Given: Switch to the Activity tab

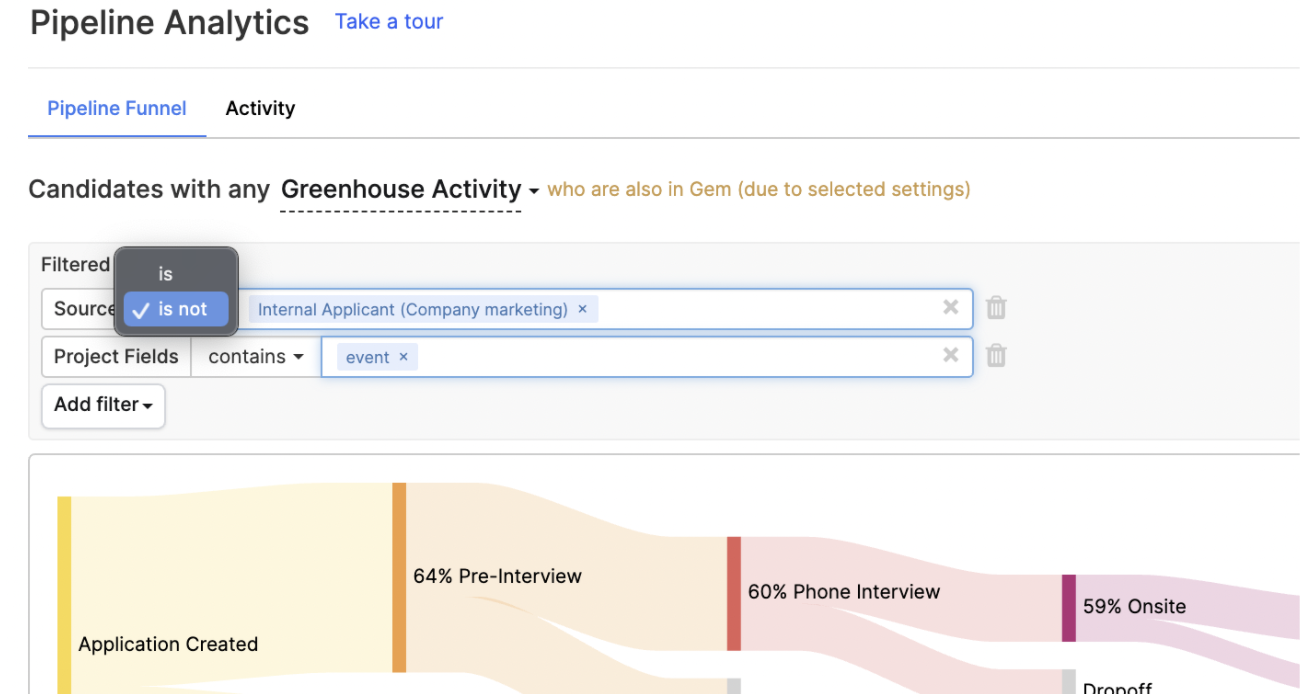Looking at the screenshot, I should pos(260,108).
